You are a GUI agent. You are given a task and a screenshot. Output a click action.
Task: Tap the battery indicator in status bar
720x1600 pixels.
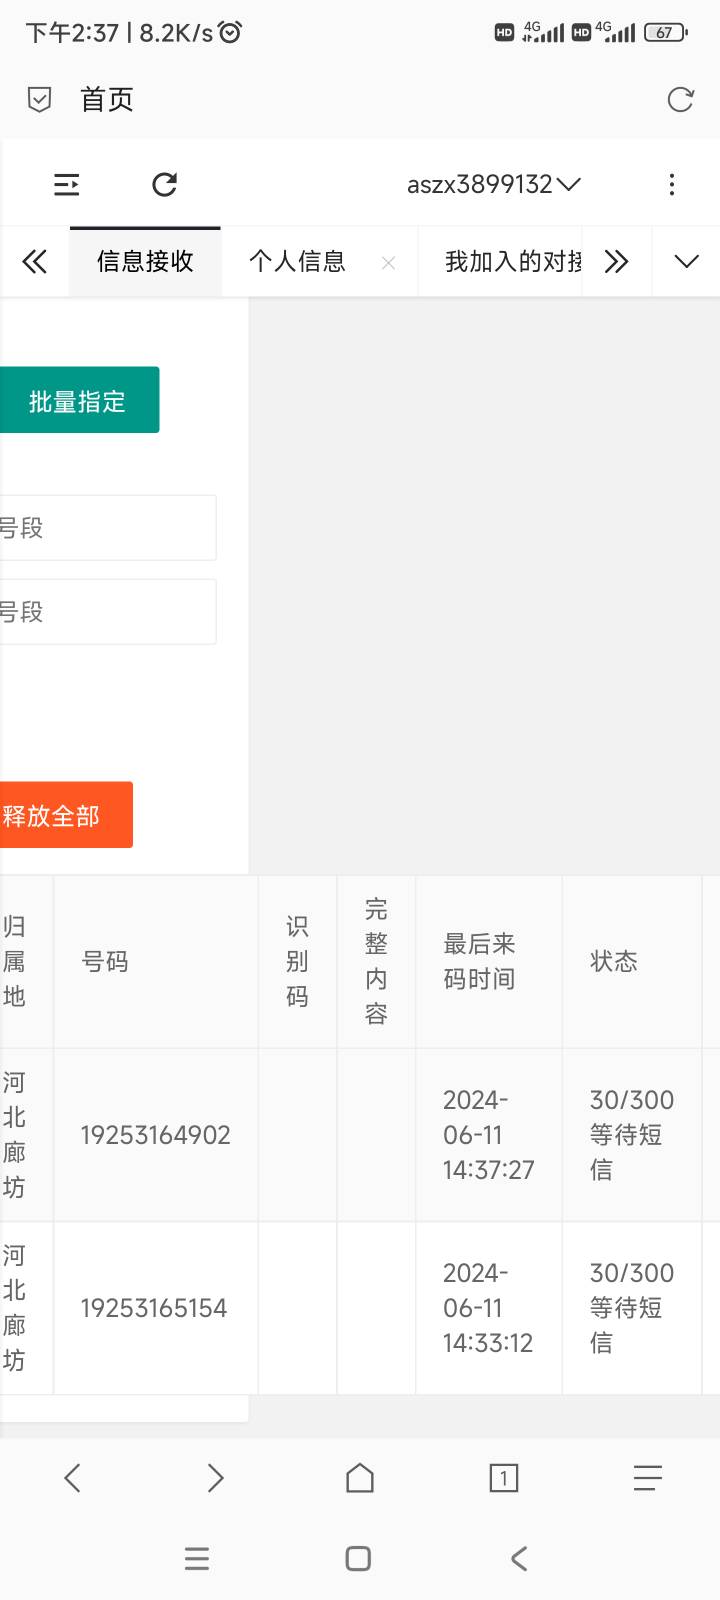coord(666,32)
